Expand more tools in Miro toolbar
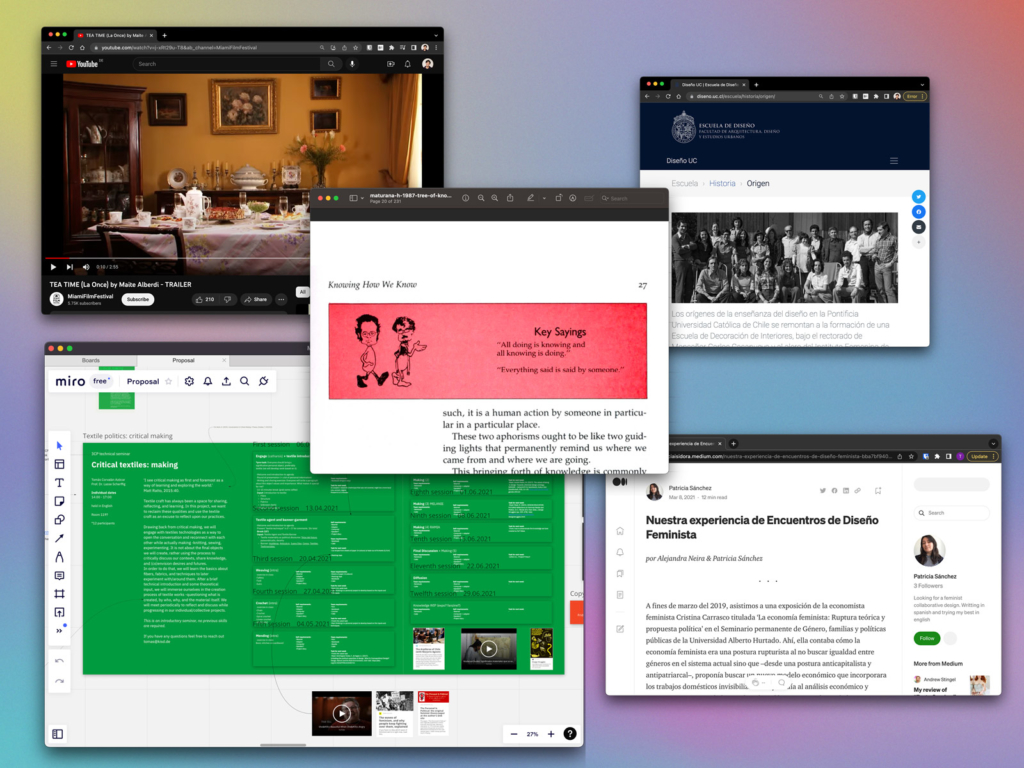Screen dimensions: 1024x768 (x=59, y=631)
